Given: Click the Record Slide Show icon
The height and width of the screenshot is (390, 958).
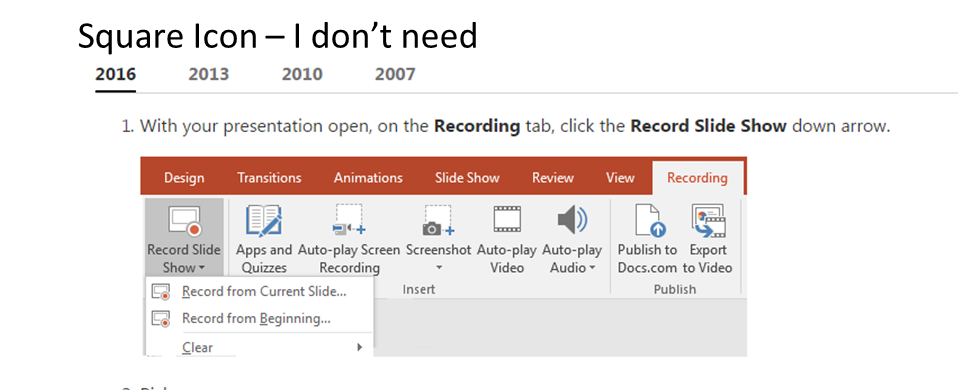Looking at the screenshot, I should [x=185, y=221].
